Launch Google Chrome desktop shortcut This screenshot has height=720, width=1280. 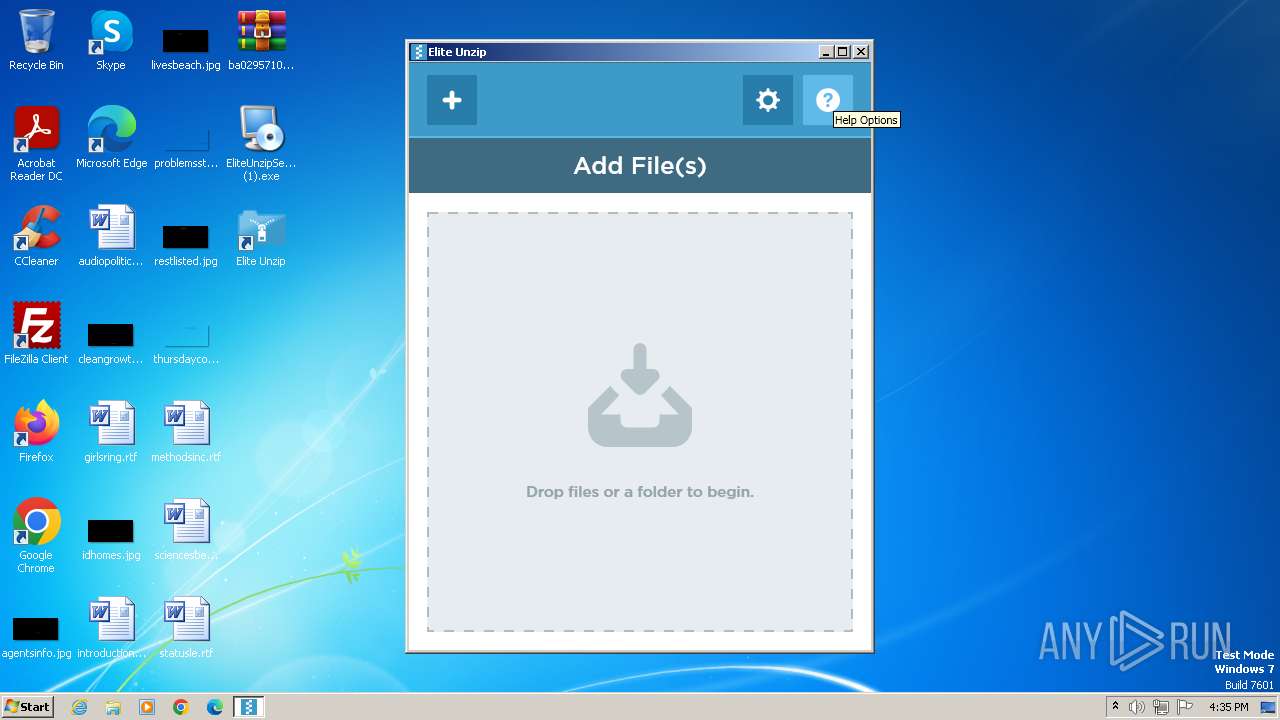click(36, 536)
